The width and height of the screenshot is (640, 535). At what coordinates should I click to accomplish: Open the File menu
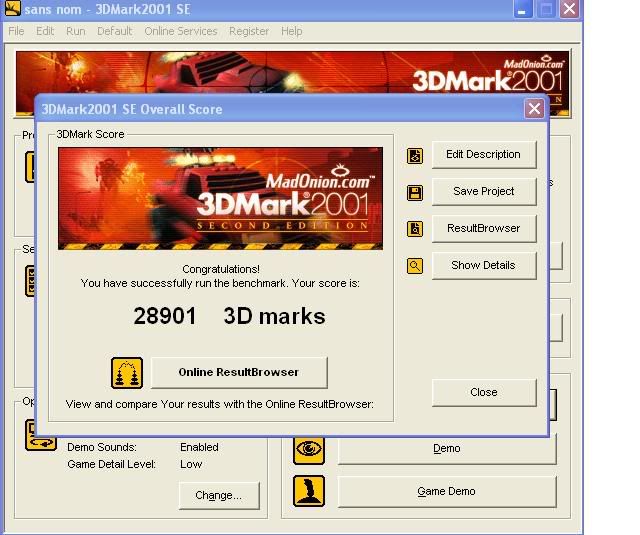click(x=16, y=31)
